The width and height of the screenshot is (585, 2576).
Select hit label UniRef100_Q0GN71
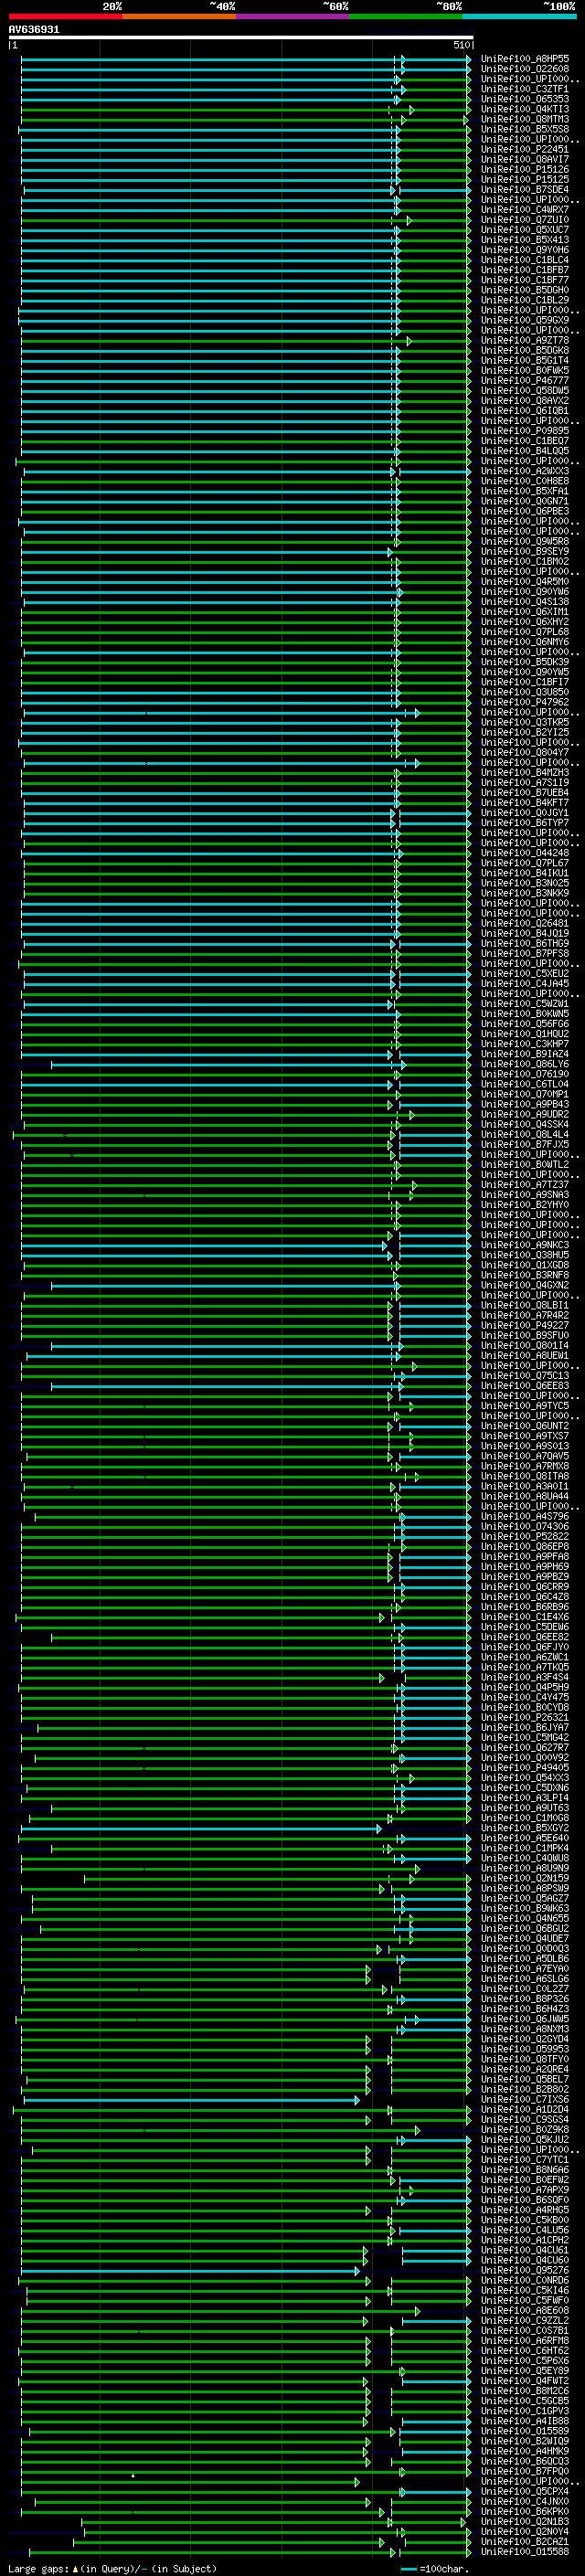(525, 501)
